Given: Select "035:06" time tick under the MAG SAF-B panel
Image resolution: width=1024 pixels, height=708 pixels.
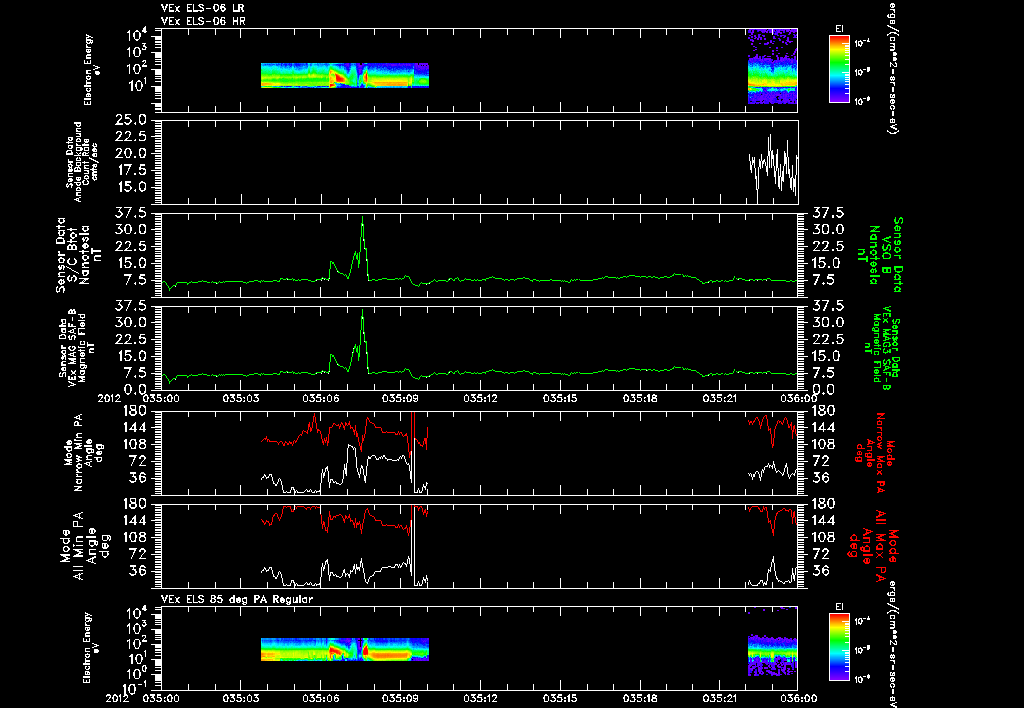Looking at the screenshot, I should [321, 398].
